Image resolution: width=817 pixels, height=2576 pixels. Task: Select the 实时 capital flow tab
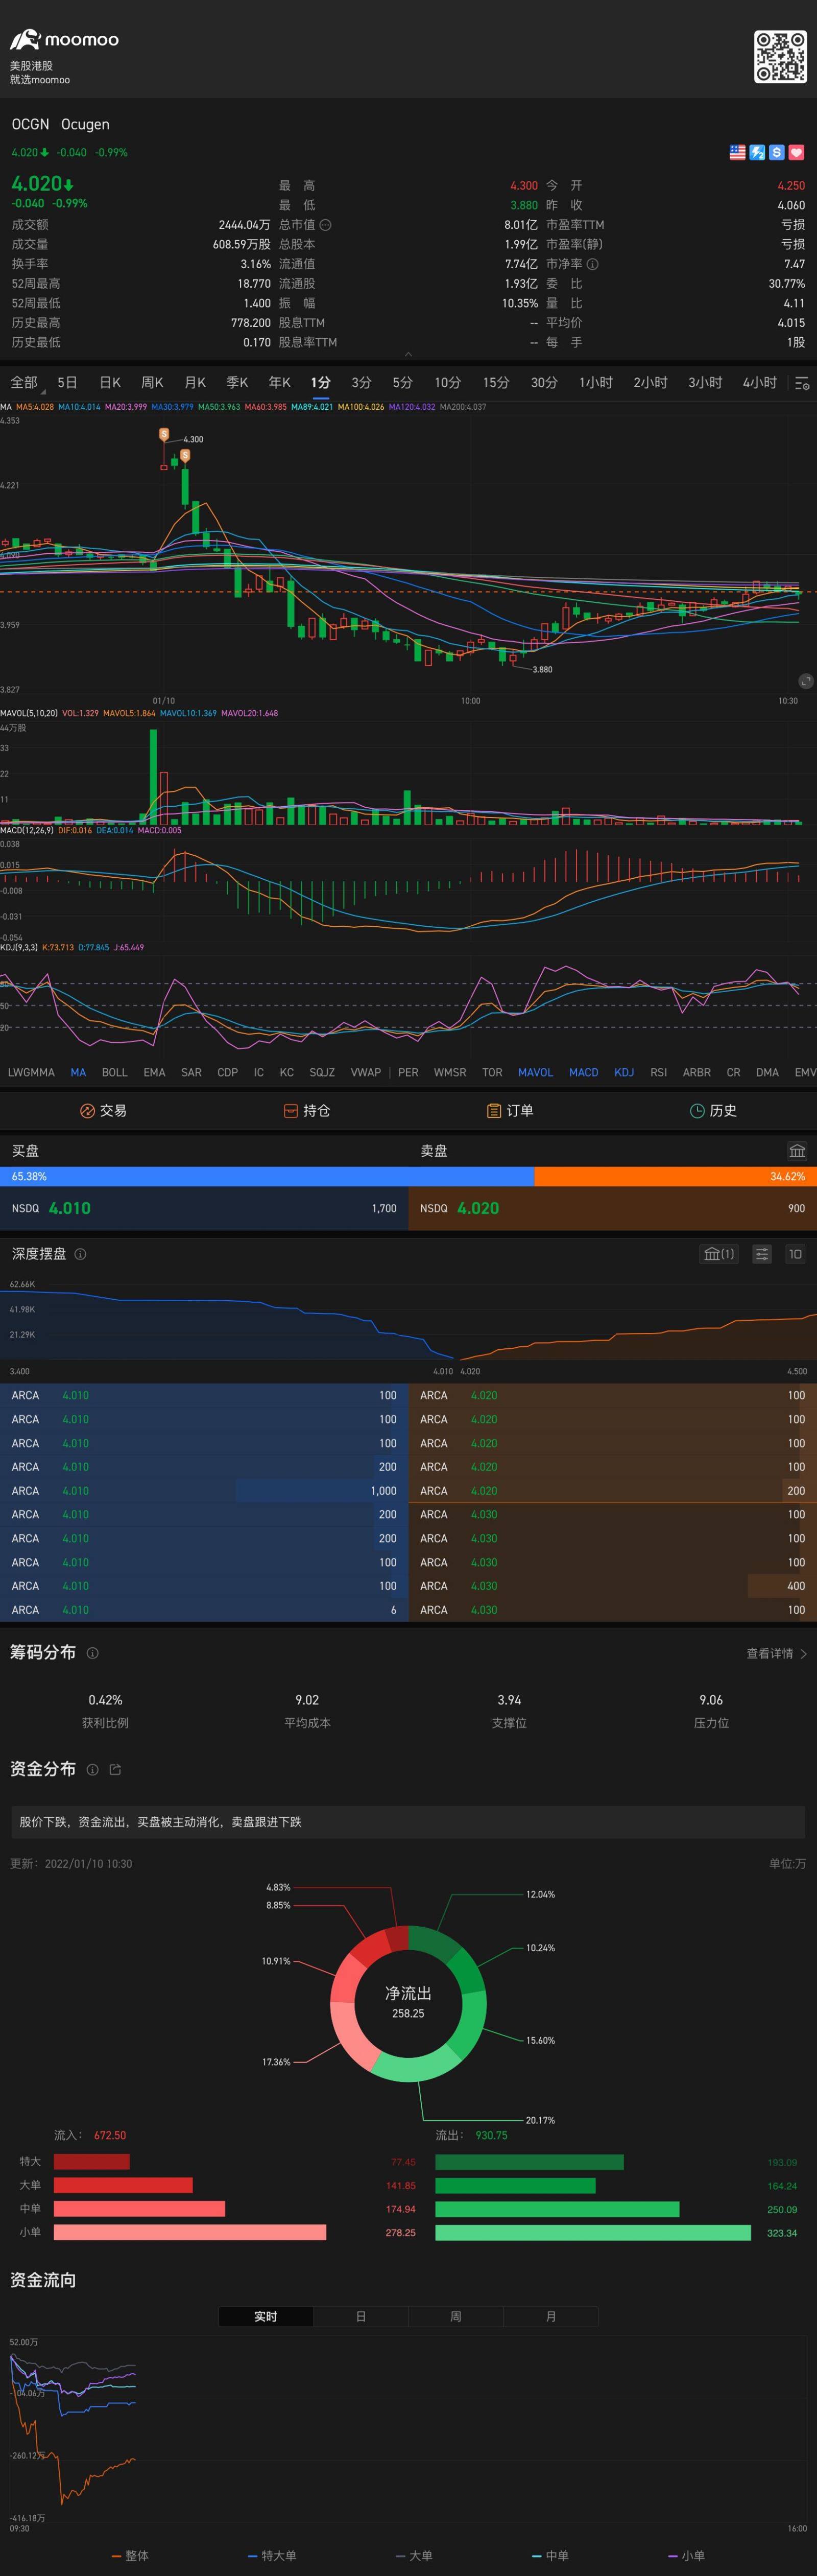pos(266,2316)
